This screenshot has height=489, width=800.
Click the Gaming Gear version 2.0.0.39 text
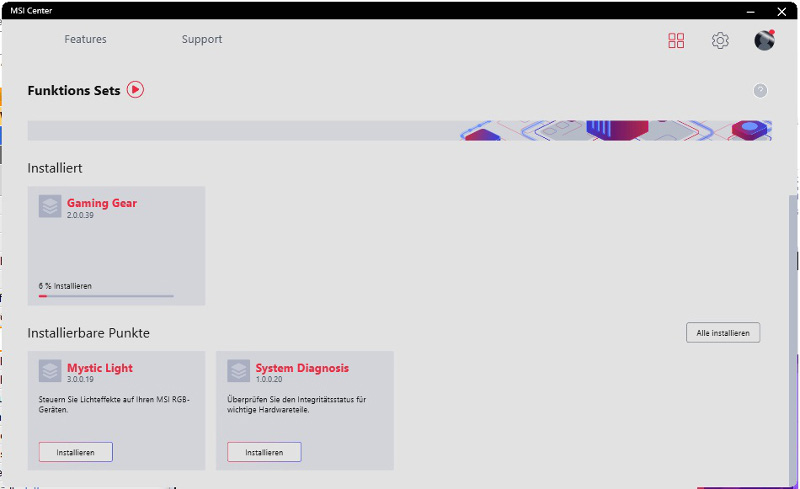tap(80, 215)
